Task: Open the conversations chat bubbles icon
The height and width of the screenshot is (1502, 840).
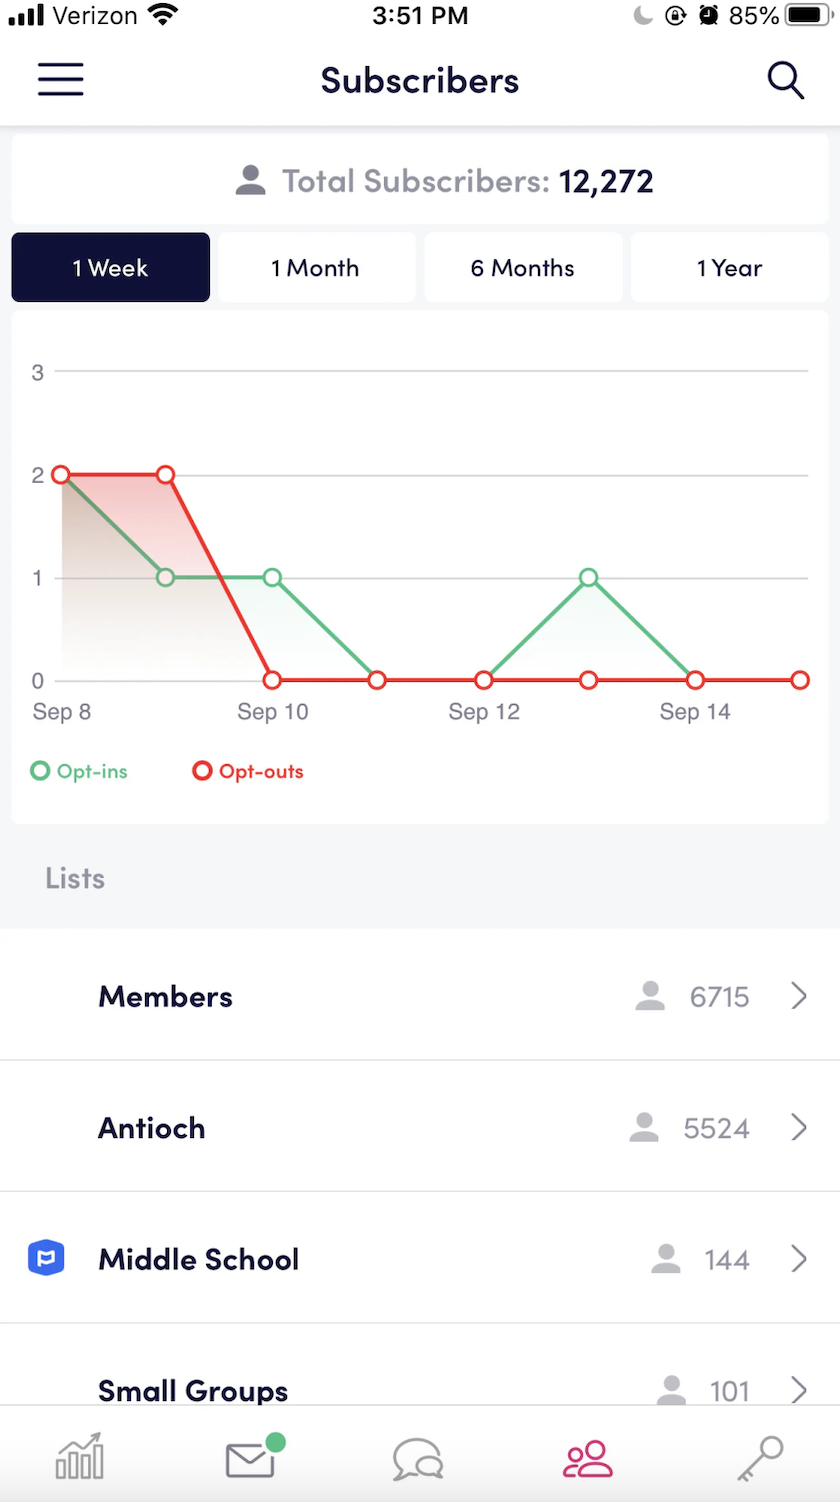Action: 418,1458
